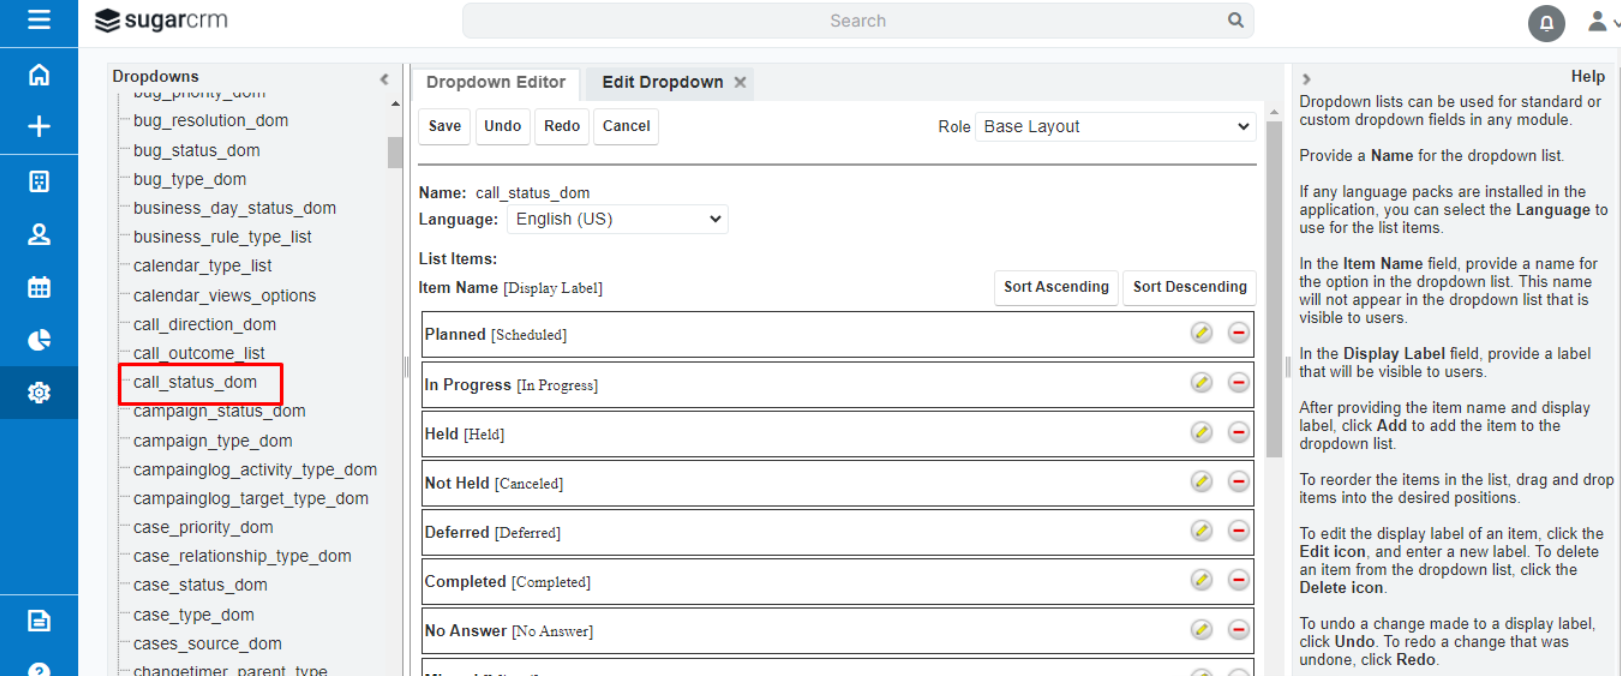Select calendar_views_options
Image resolution: width=1621 pixels, height=676 pixels.
pyautogui.click(x=225, y=296)
